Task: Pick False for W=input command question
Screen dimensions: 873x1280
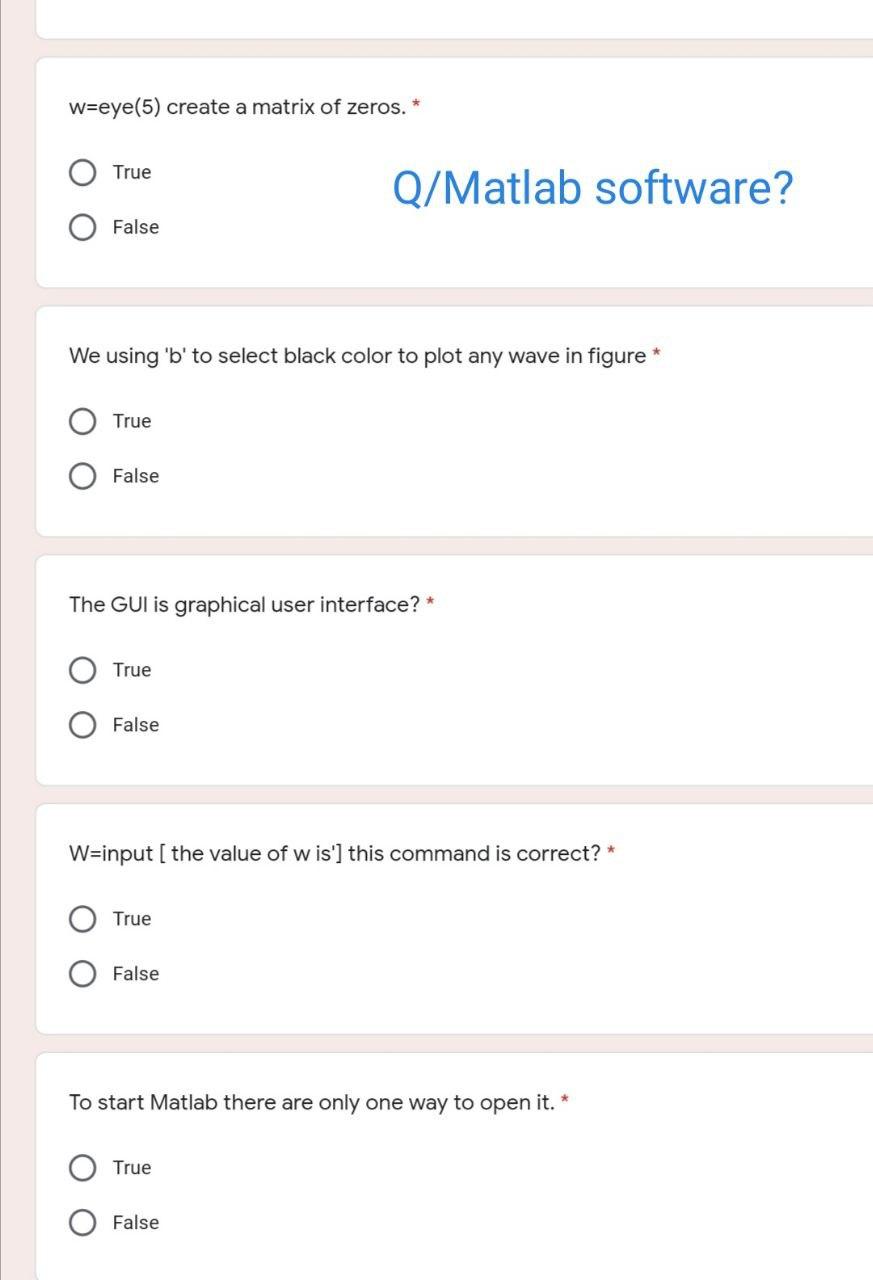Action: [x=83, y=975]
